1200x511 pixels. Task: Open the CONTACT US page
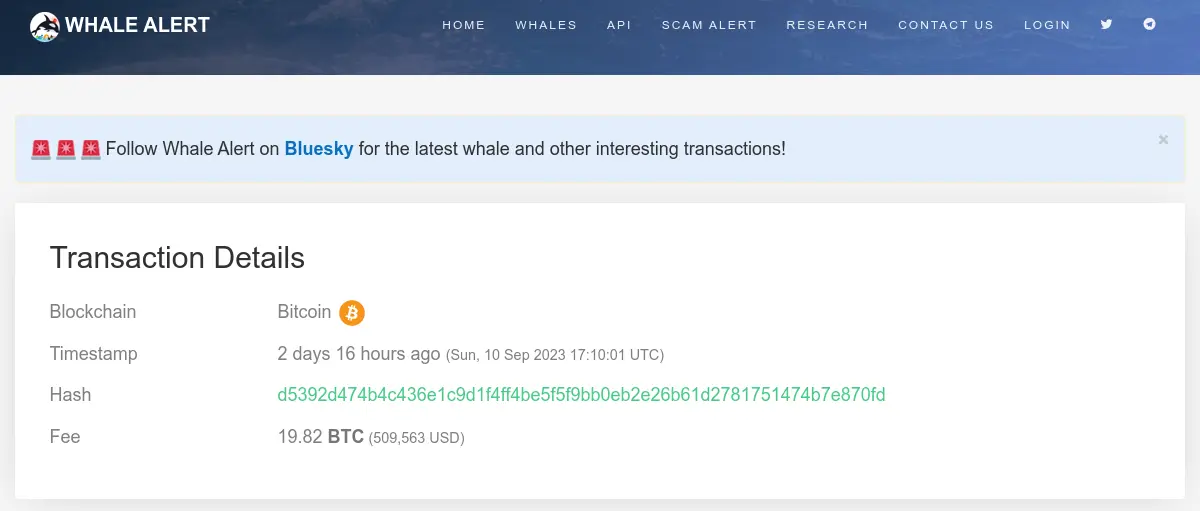(946, 25)
